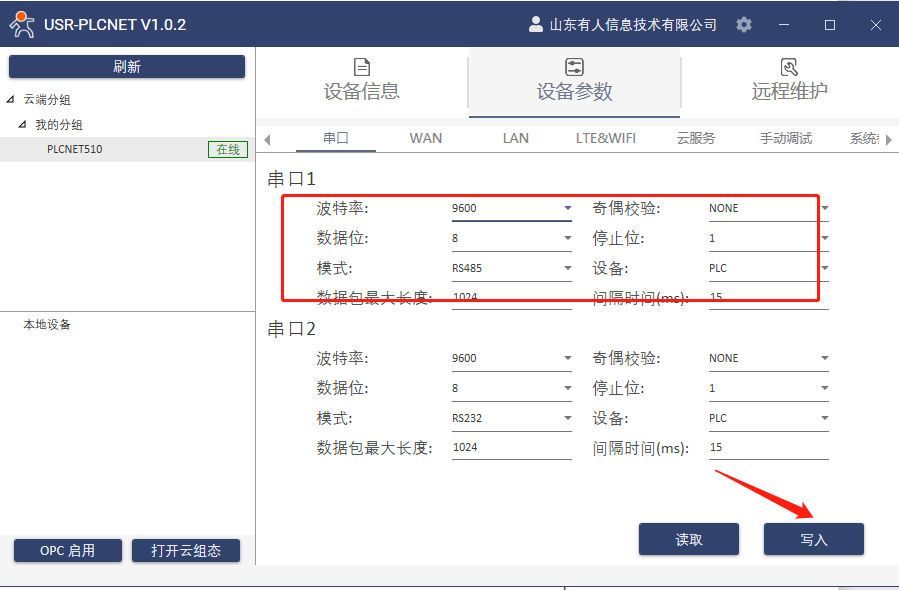Viewport: 899px width, 590px height.
Task: Collapse the 云端分组 tree node
Action: tap(11, 100)
